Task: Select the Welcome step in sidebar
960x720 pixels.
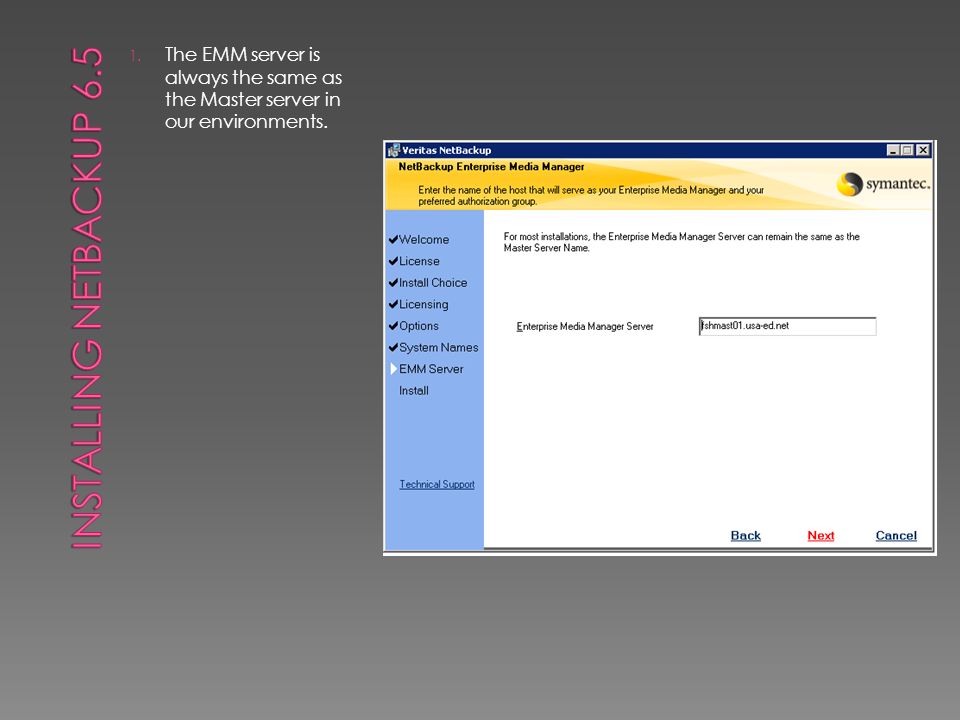Action: pos(424,240)
